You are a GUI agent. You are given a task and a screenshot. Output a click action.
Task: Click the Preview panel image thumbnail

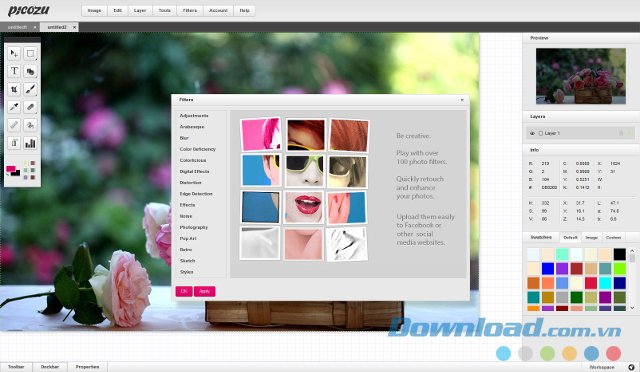tap(581, 76)
